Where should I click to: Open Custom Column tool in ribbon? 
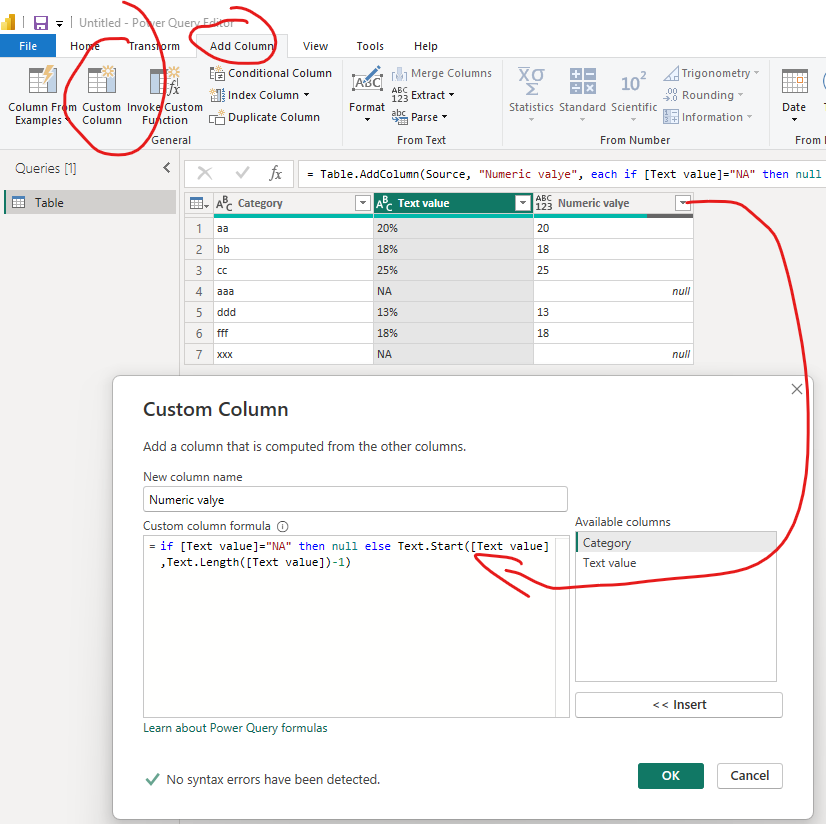click(x=102, y=96)
